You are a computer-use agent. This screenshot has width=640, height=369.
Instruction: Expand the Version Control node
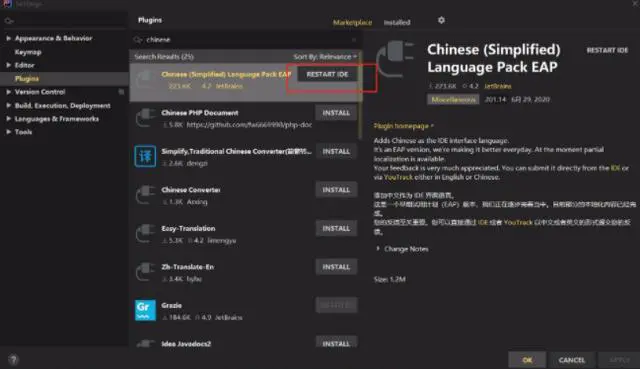pos(8,92)
